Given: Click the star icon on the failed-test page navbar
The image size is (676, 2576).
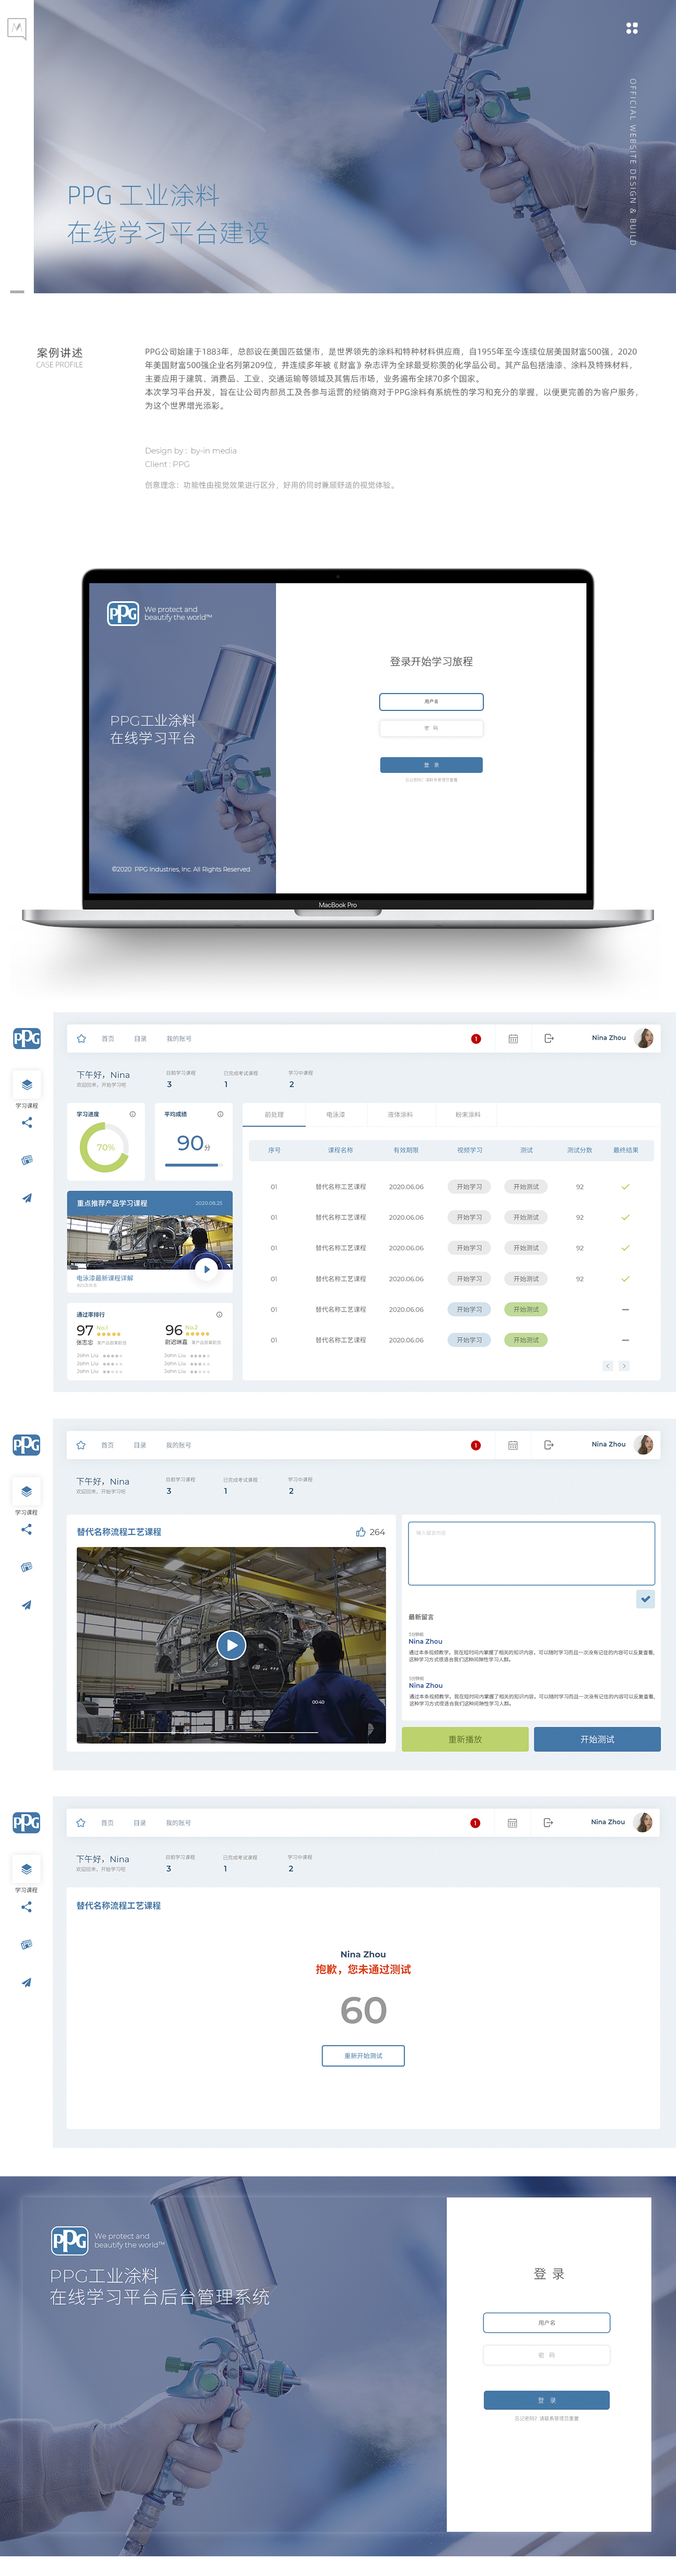Looking at the screenshot, I should (x=81, y=1822).
